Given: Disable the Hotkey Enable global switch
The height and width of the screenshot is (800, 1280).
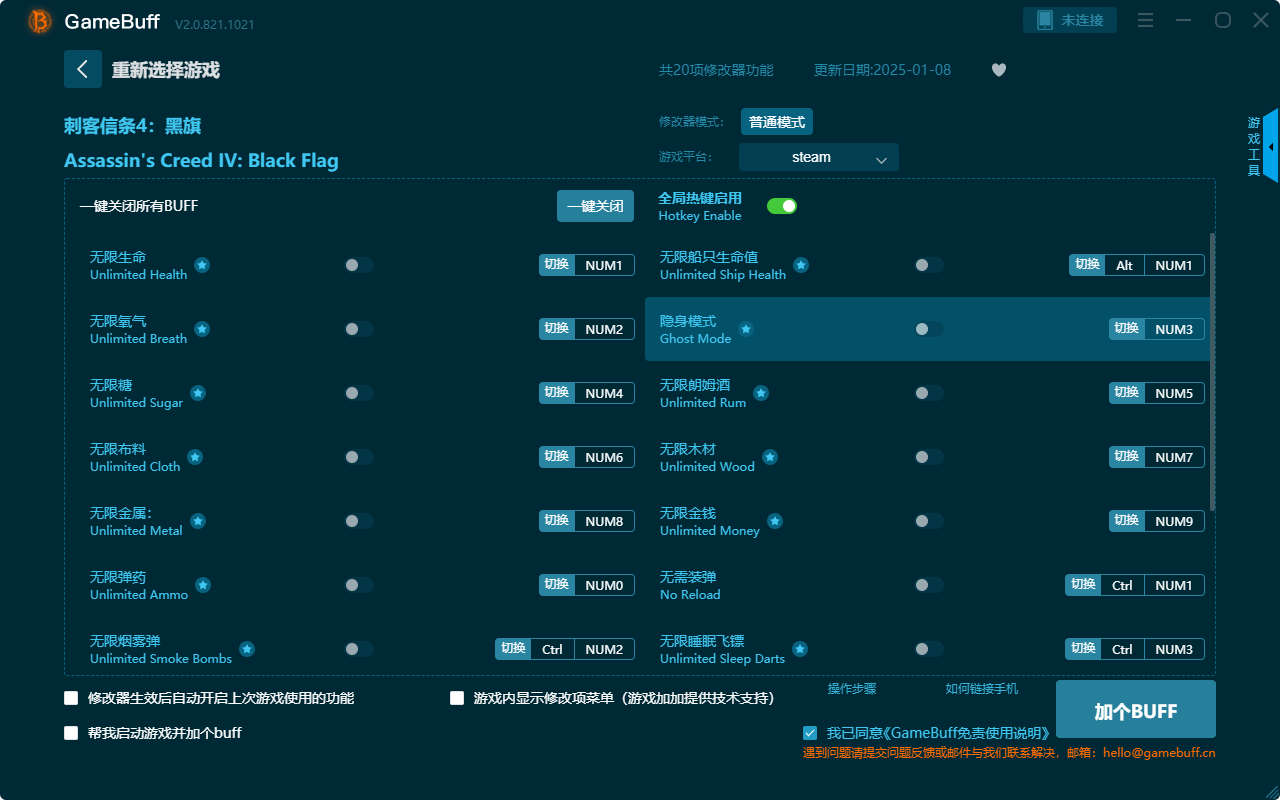Looking at the screenshot, I should [781, 205].
